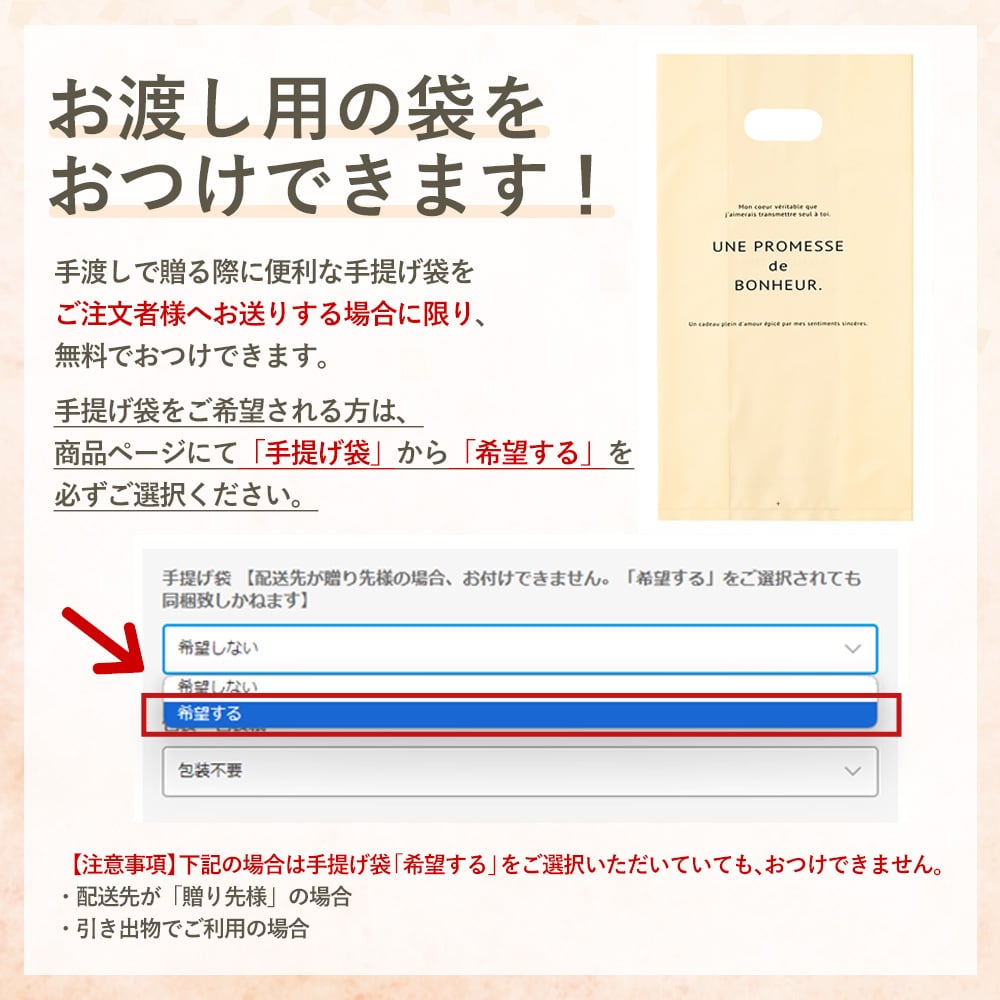Screen dimensions: 1000x1000
Task: Click the お渡し用の袋を headline
Action: point(297,108)
